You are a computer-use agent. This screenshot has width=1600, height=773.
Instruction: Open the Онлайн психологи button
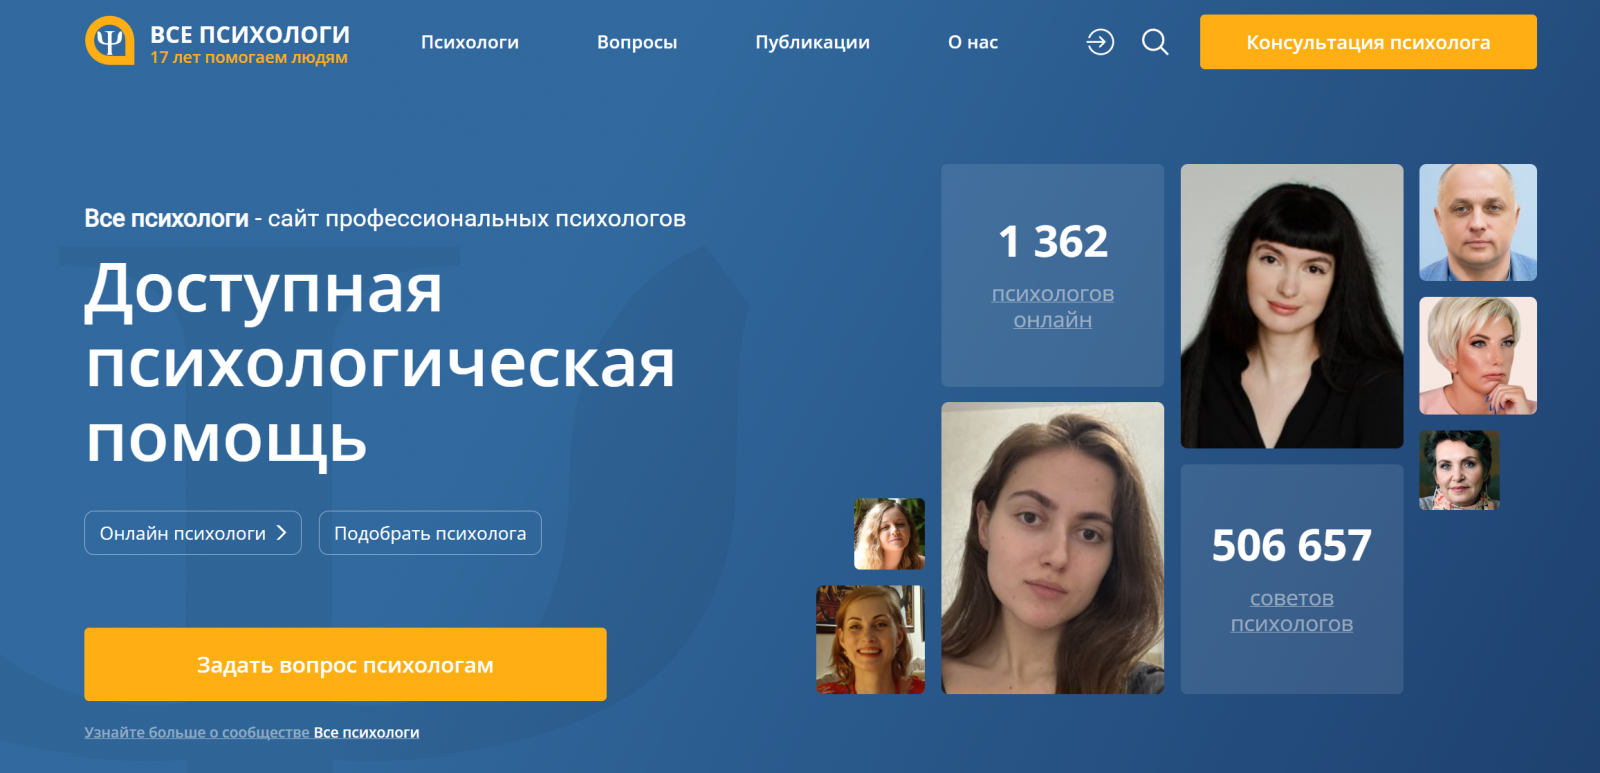(193, 533)
